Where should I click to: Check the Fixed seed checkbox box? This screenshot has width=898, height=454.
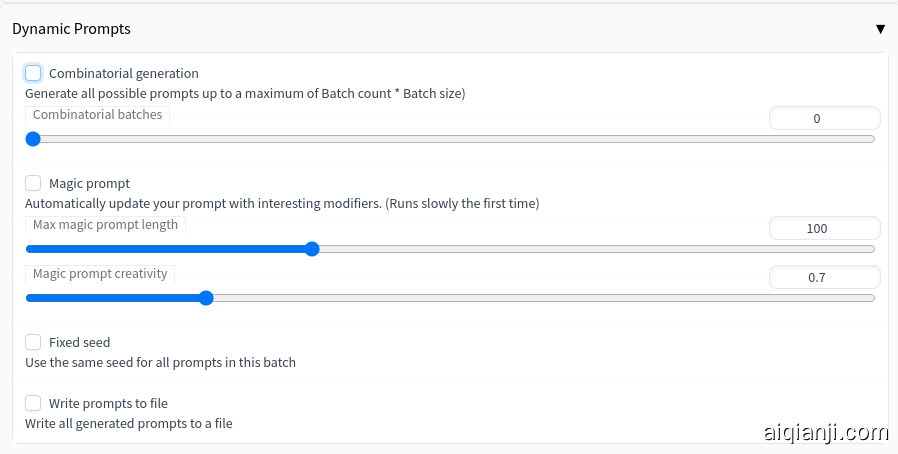click(x=33, y=342)
